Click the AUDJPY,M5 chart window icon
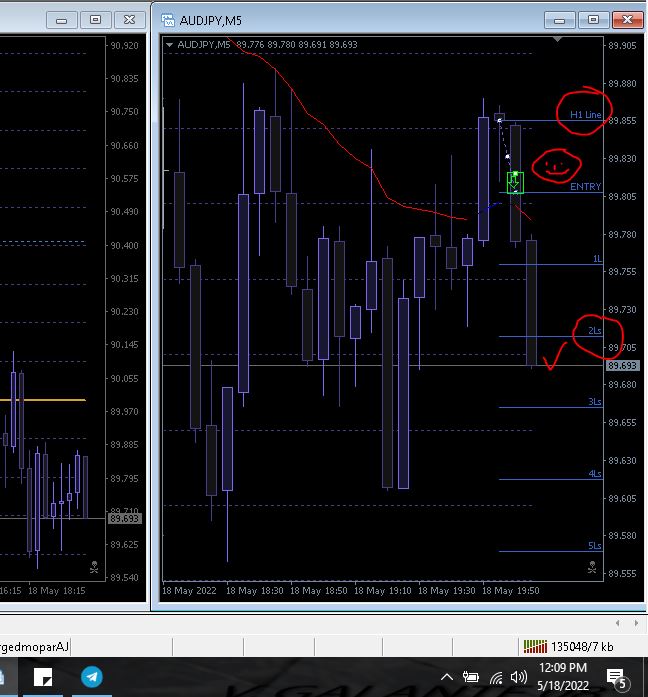The height and width of the screenshot is (697, 648). [168, 20]
